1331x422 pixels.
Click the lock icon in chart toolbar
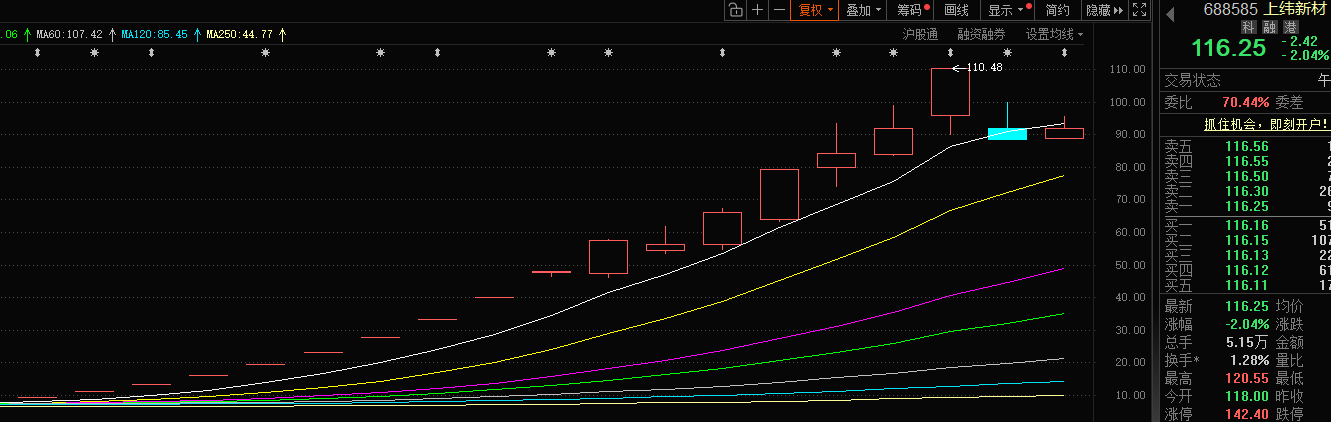(735, 10)
